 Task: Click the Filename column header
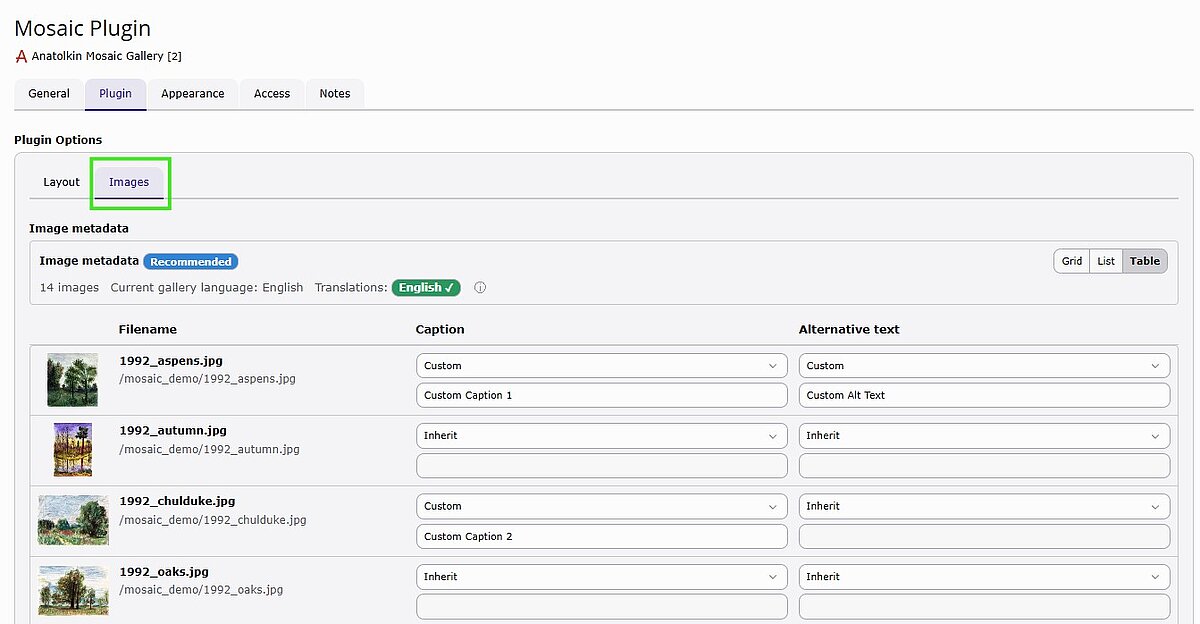pyautogui.click(x=148, y=329)
